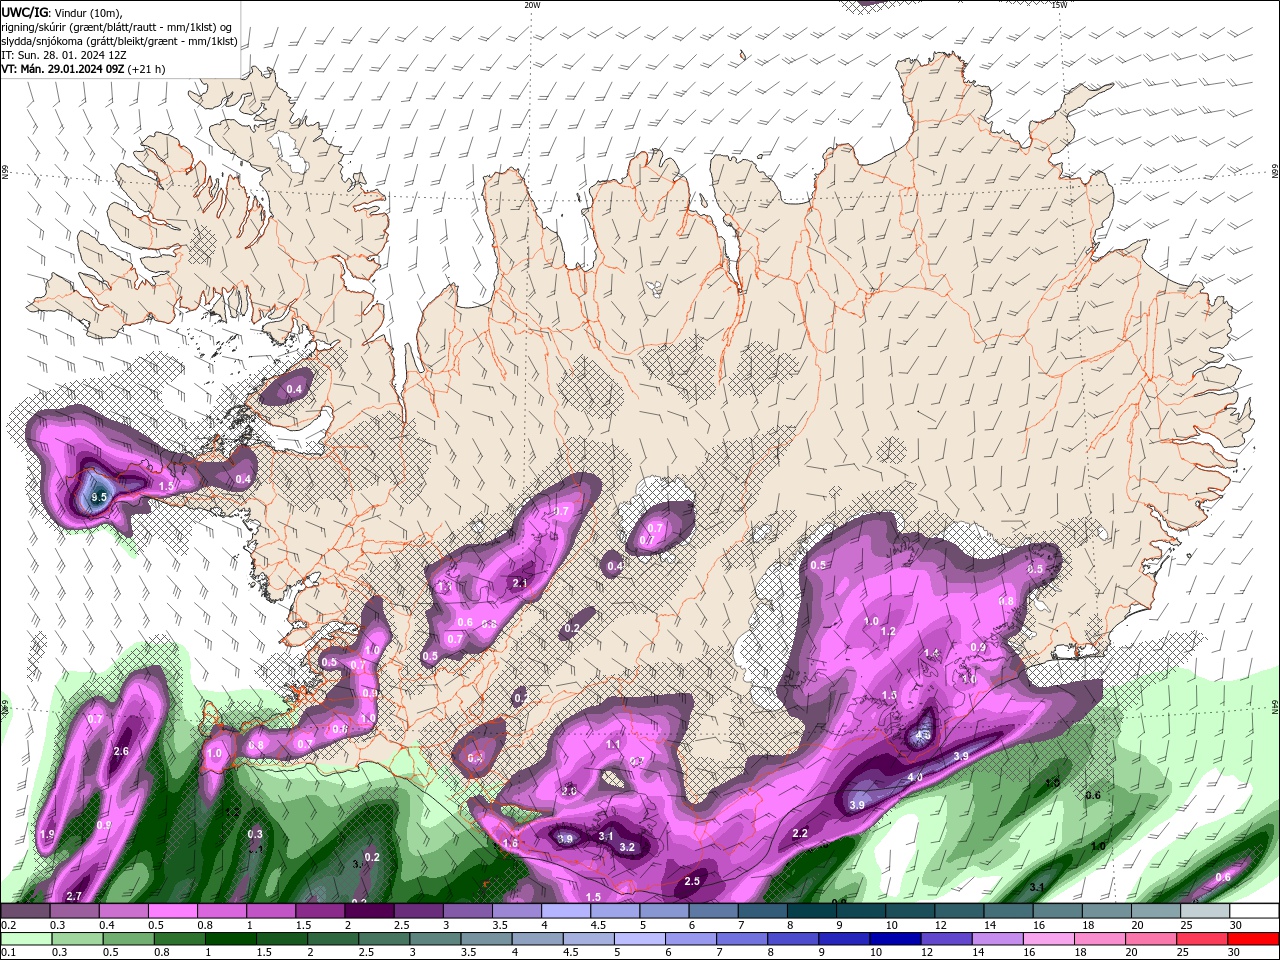Click the "VT: Mán. 29.01.2024 09Z (+21 h)" line
1280x960 pixels.
pyautogui.click(x=84, y=69)
